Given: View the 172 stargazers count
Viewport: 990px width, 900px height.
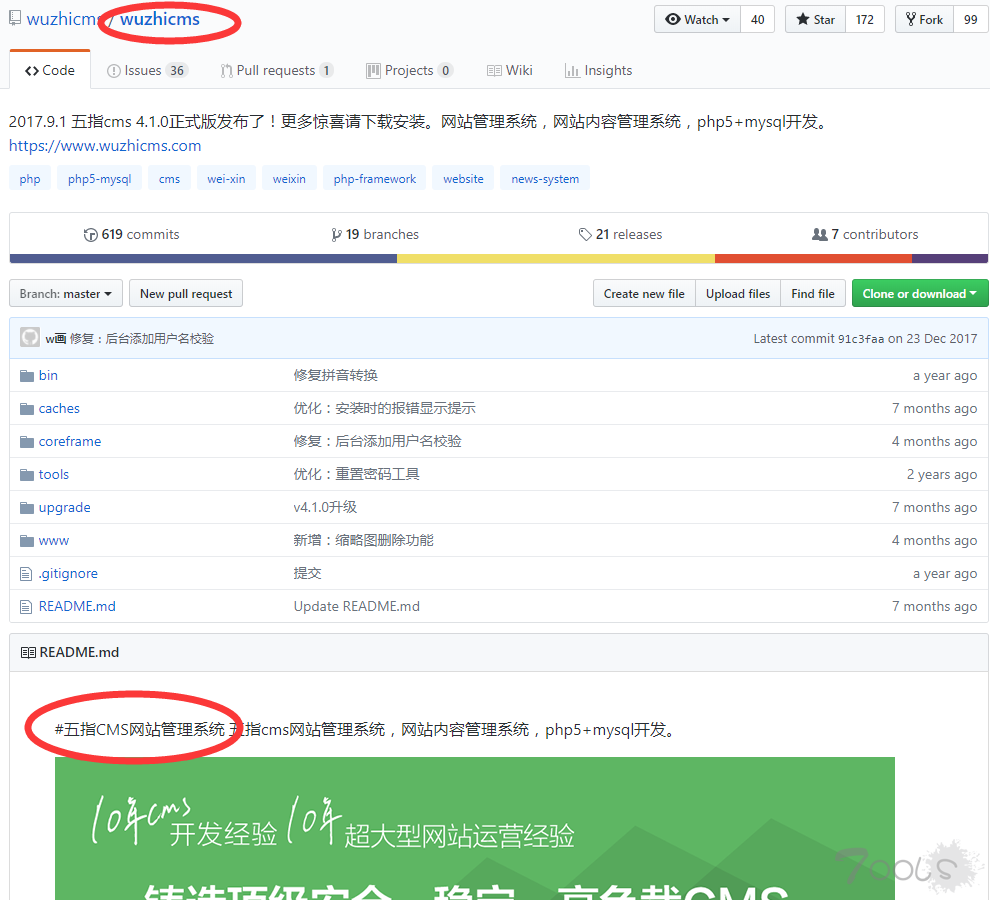Looking at the screenshot, I should pyautogui.click(x=864, y=20).
